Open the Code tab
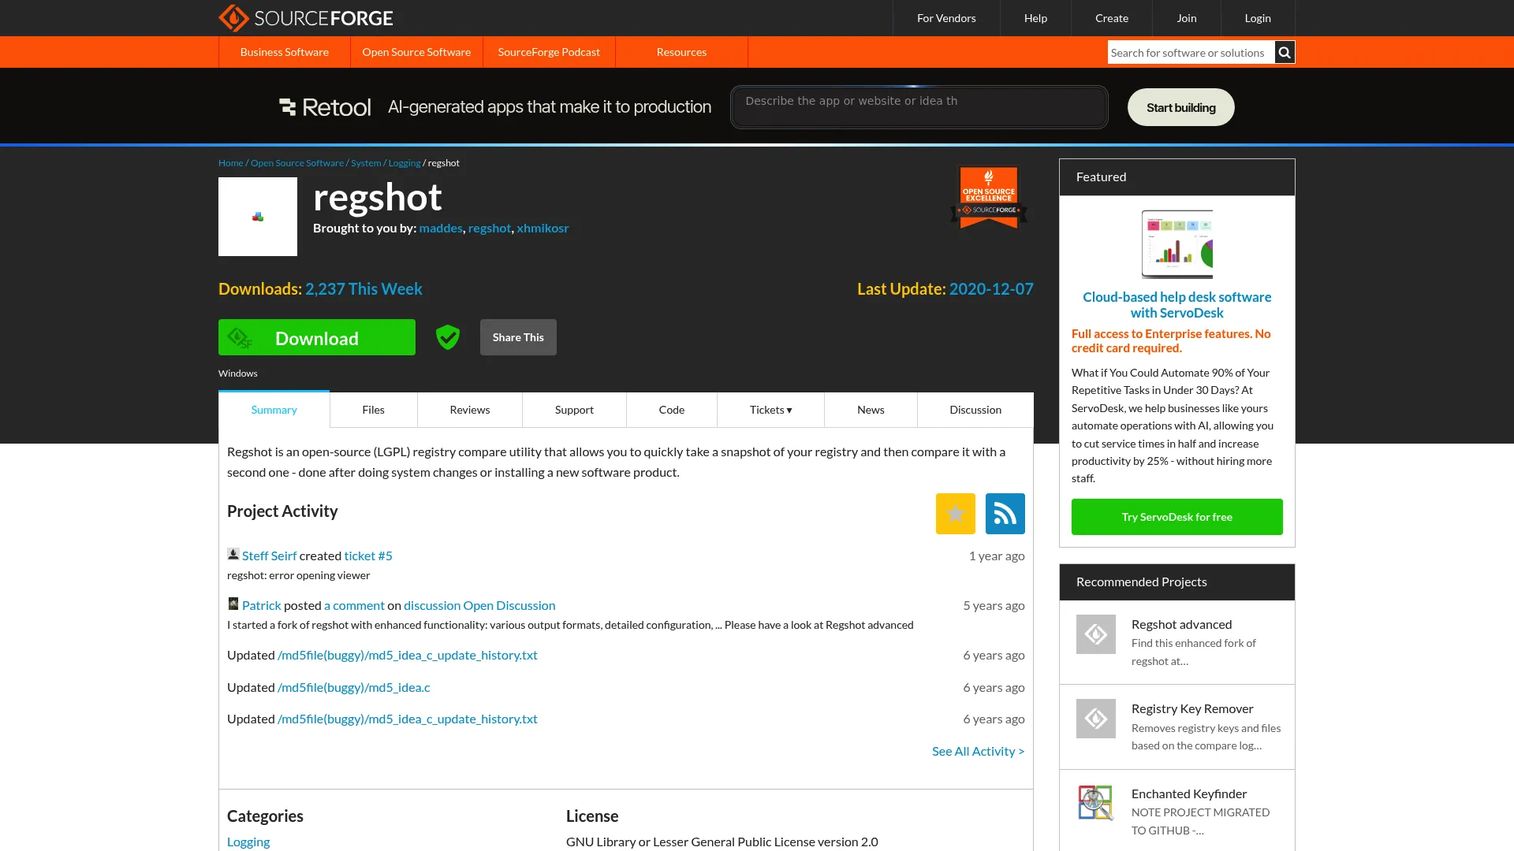 click(x=672, y=410)
